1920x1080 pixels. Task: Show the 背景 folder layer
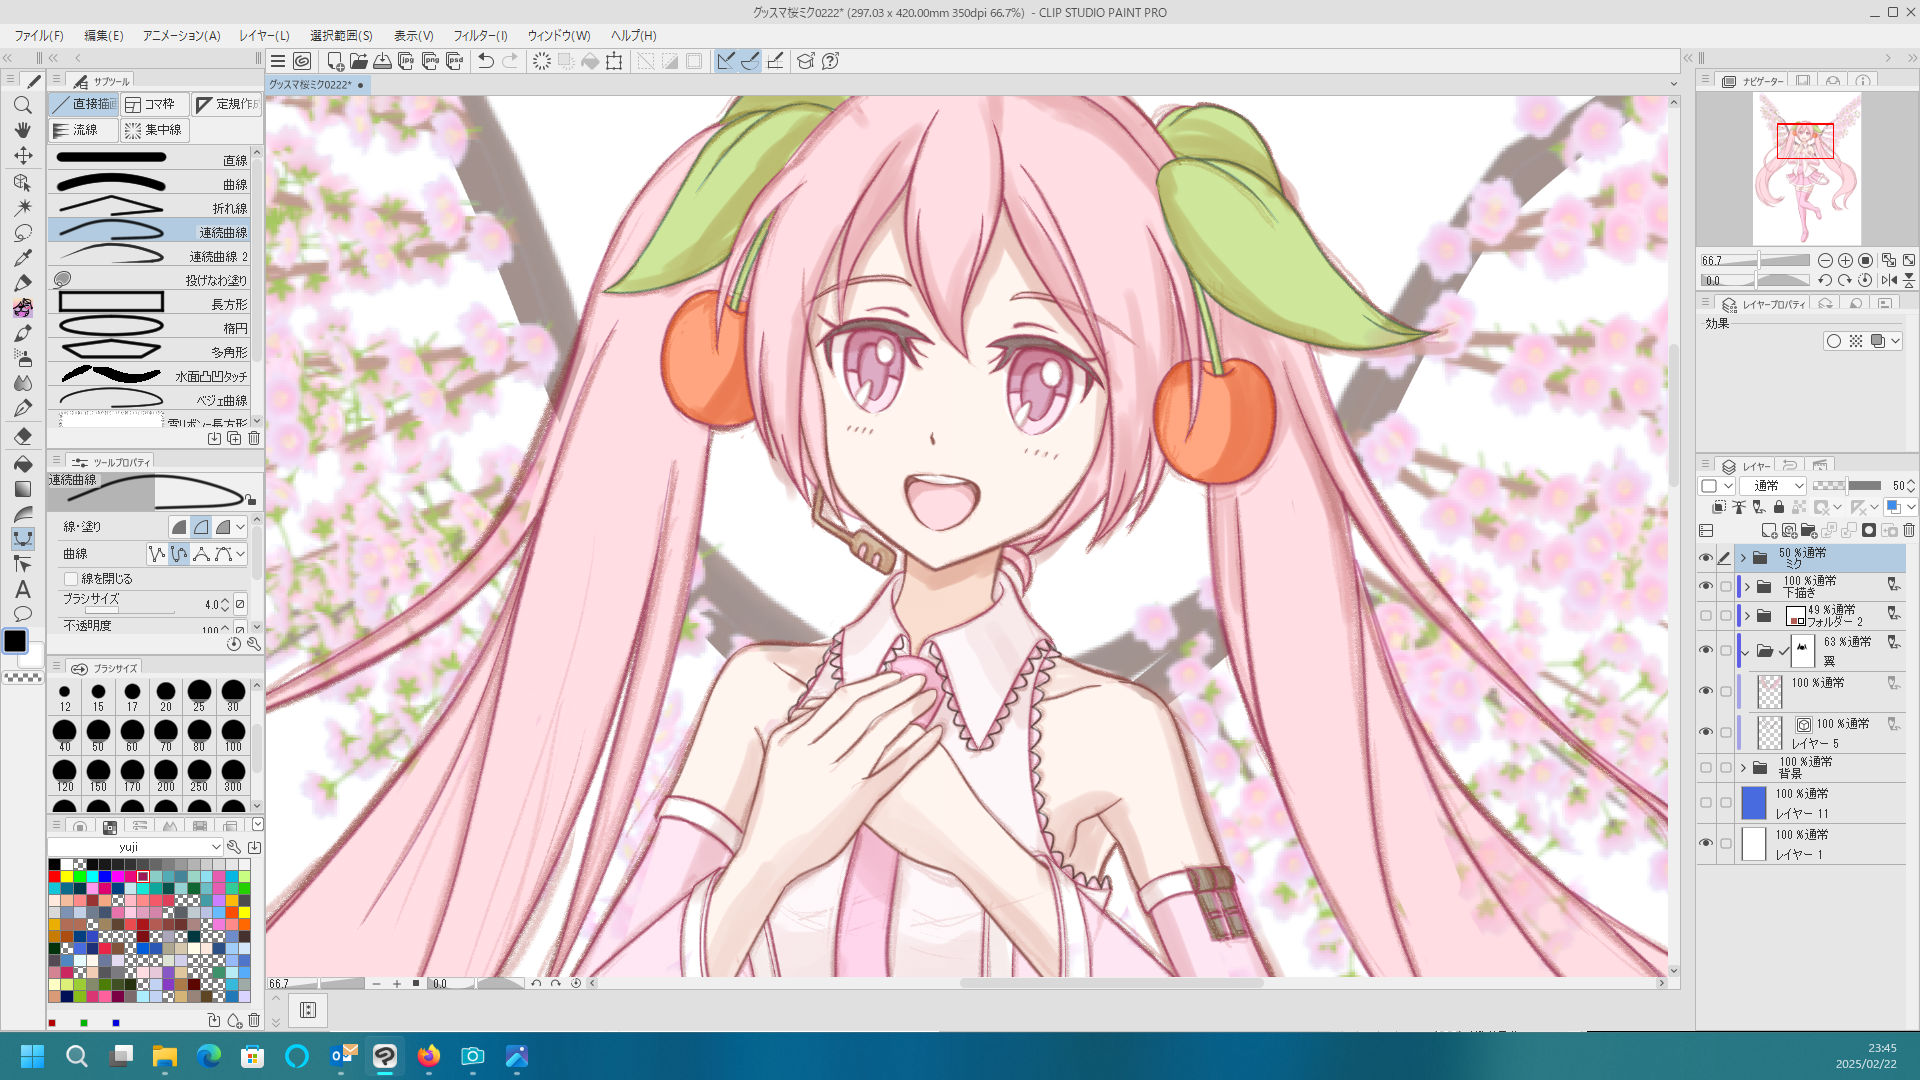(x=1706, y=768)
